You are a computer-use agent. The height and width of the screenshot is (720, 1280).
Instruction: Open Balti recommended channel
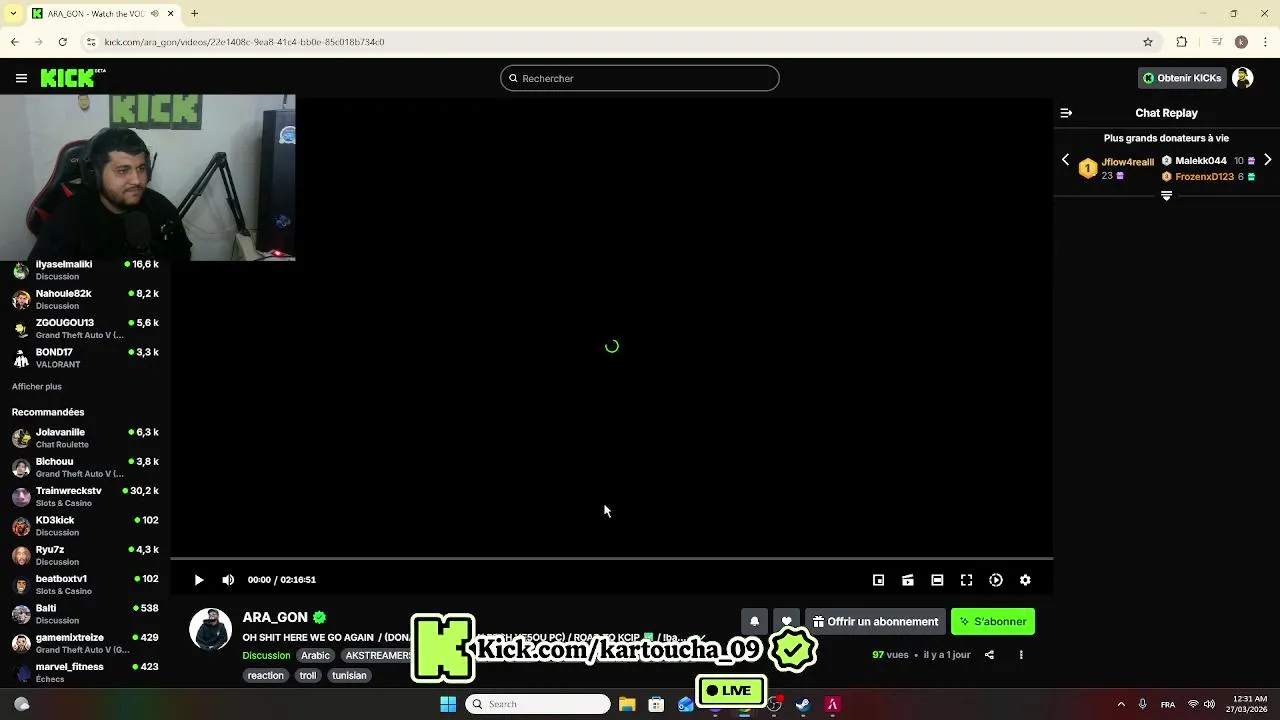[x=85, y=614]
